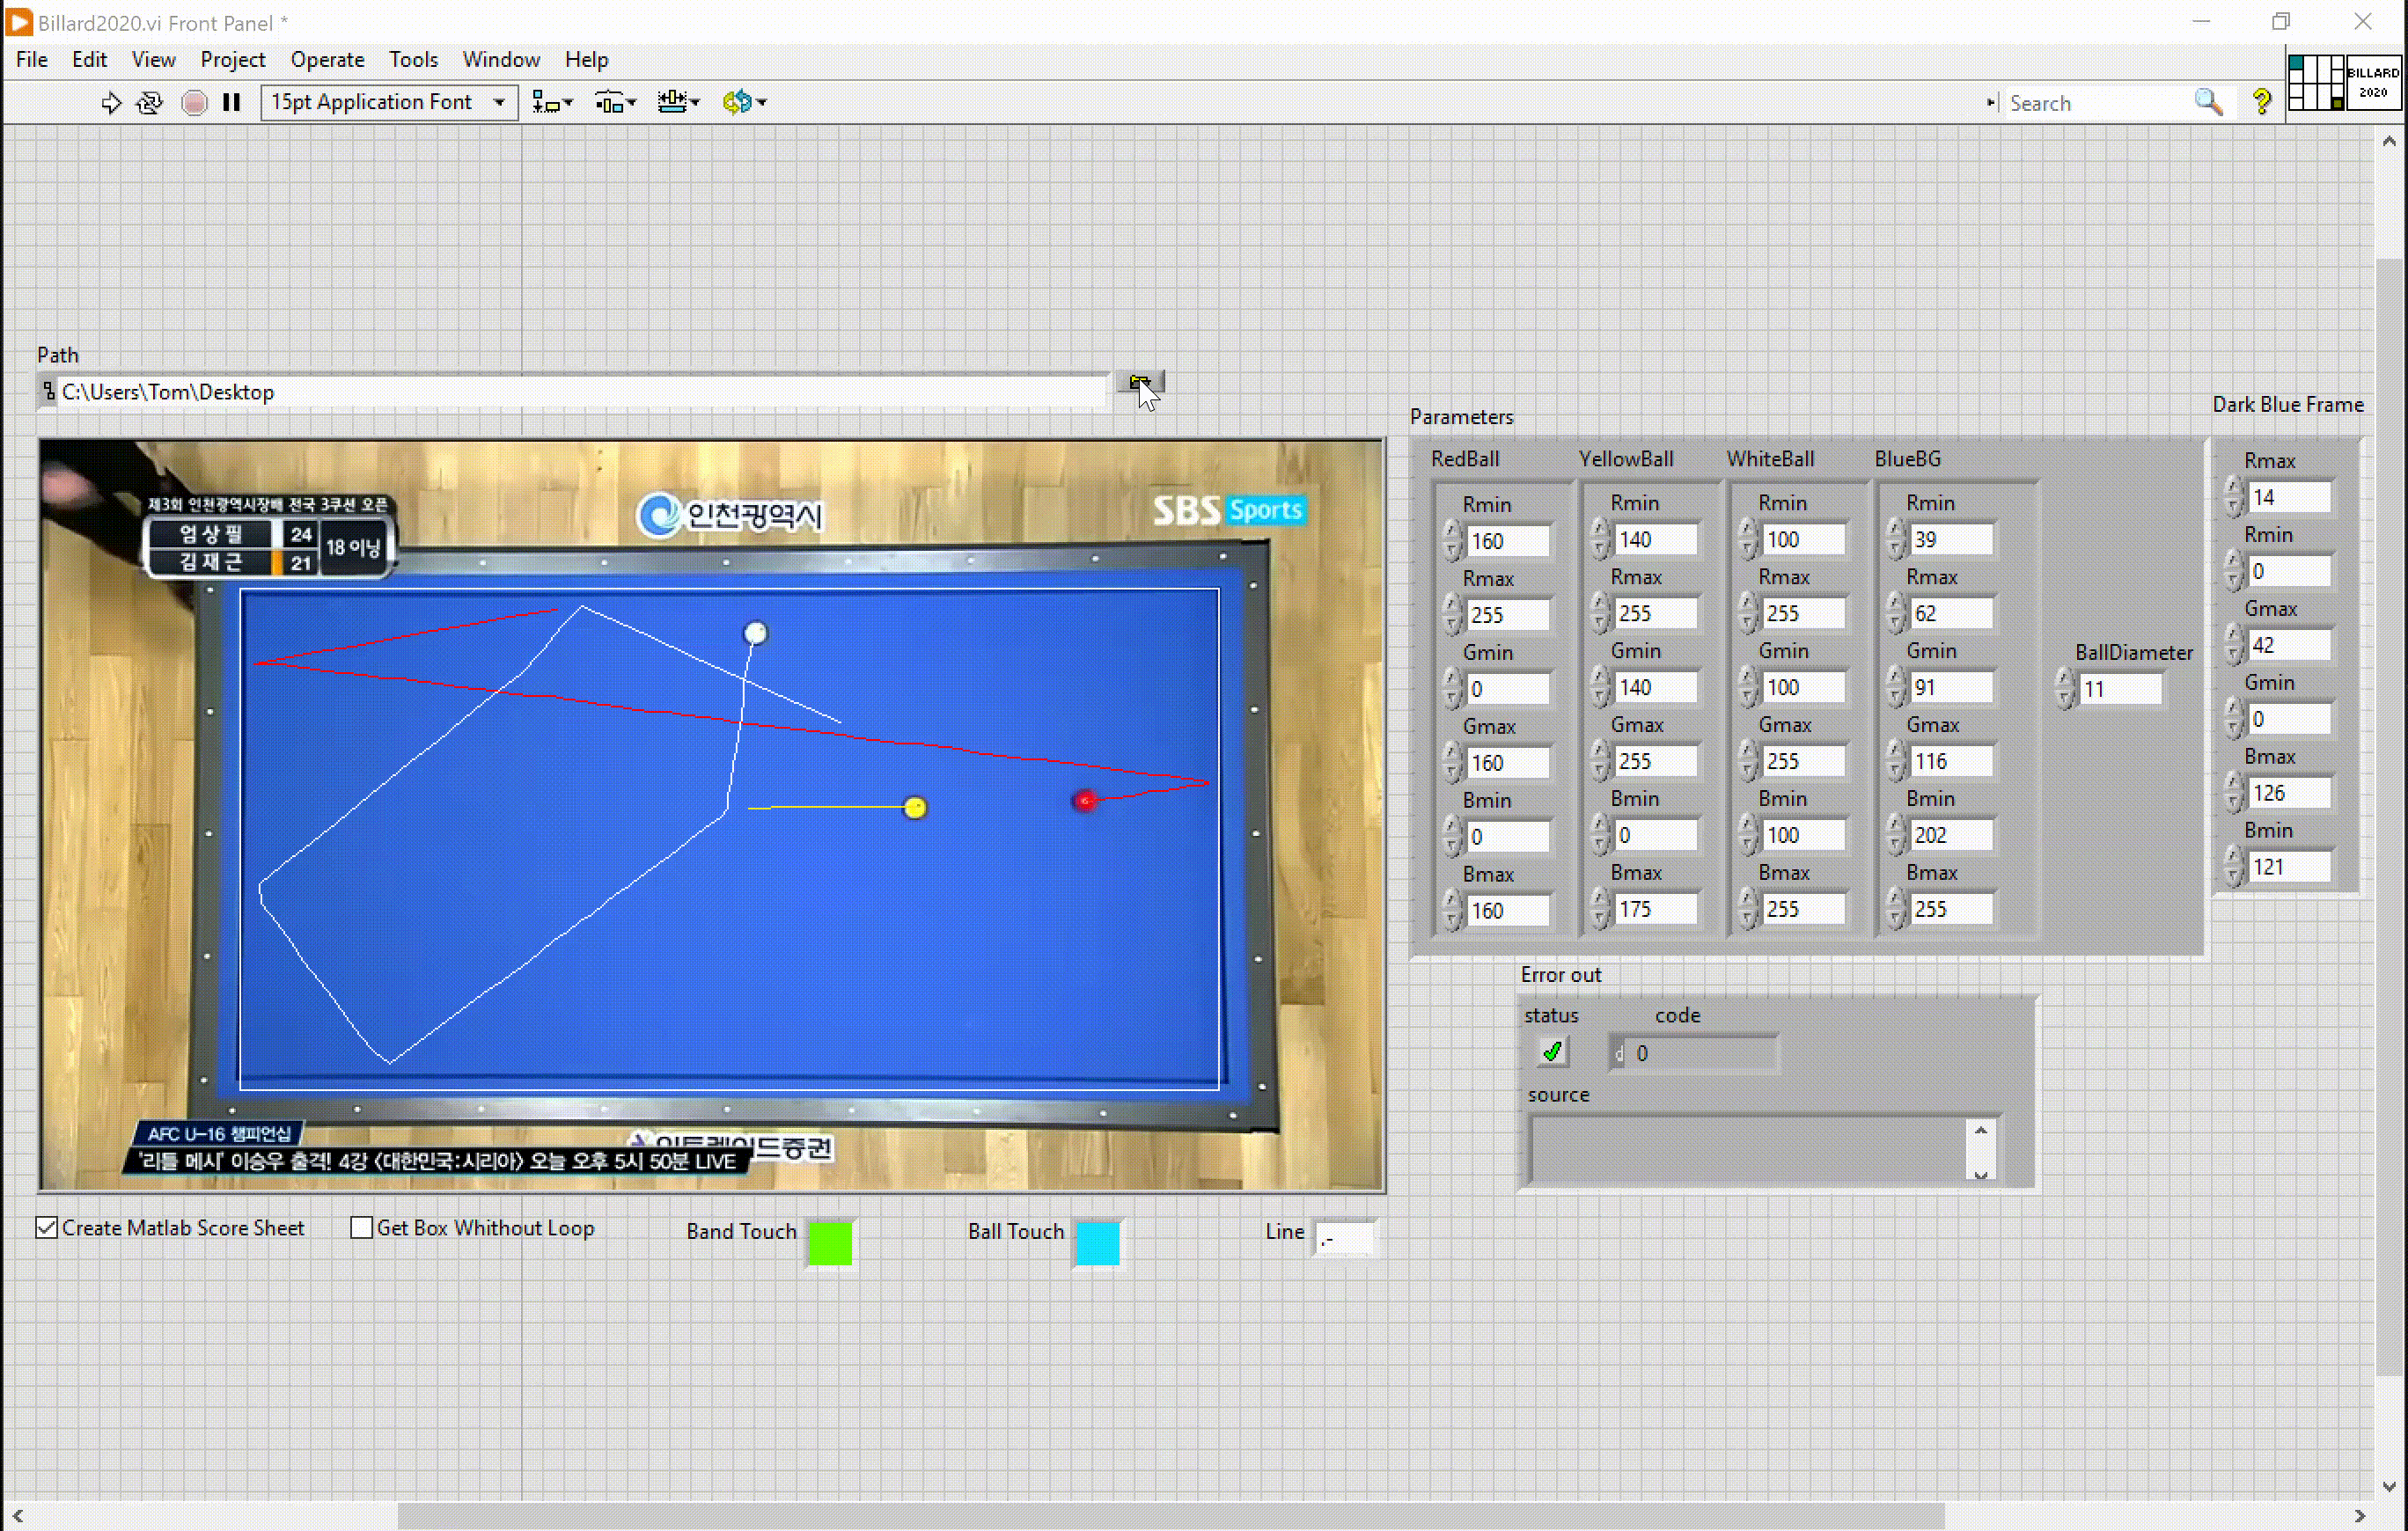
Task: Click the horizontal scrollbar thumb
Action: click(1171, 1515)
